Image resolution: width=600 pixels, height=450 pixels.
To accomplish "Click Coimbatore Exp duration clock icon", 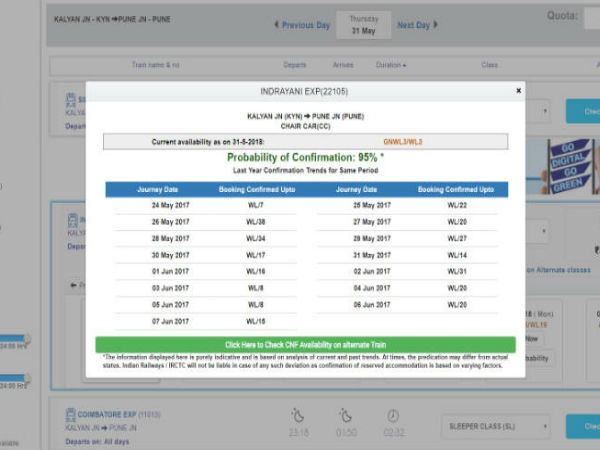I will (x=393, y=415).
